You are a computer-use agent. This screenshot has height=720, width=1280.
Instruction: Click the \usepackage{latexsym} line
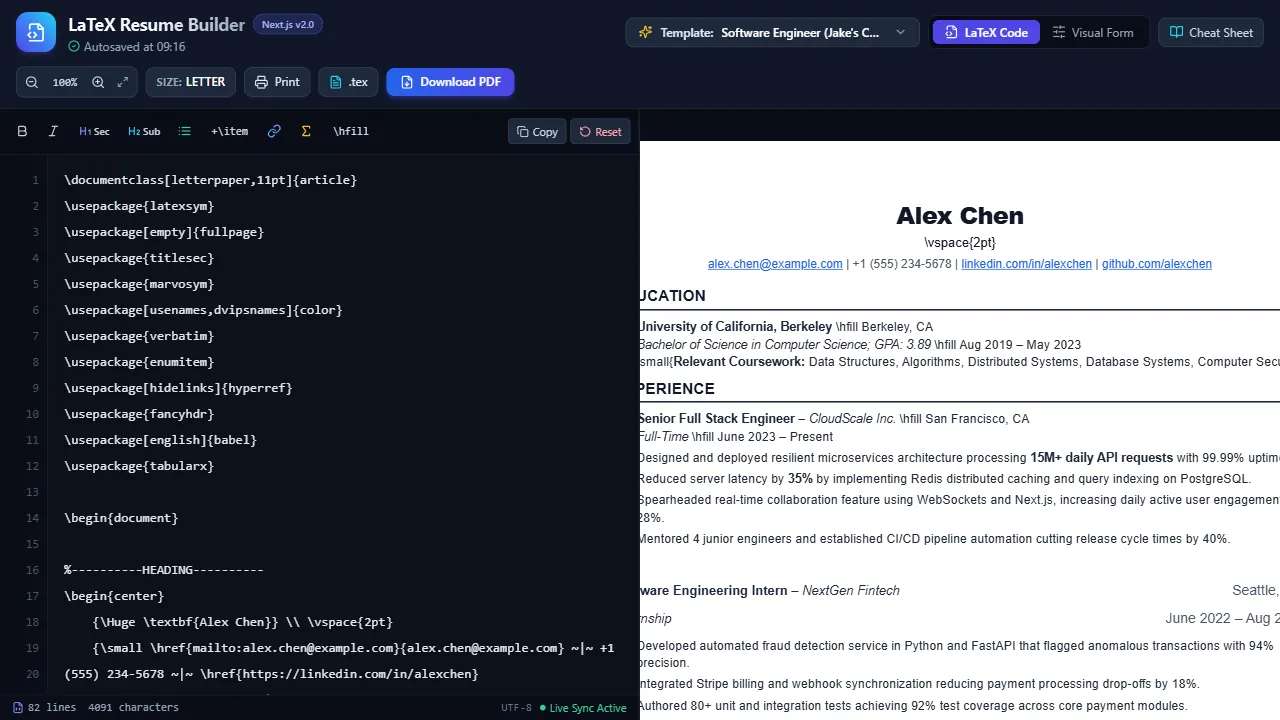pos(139,206)
